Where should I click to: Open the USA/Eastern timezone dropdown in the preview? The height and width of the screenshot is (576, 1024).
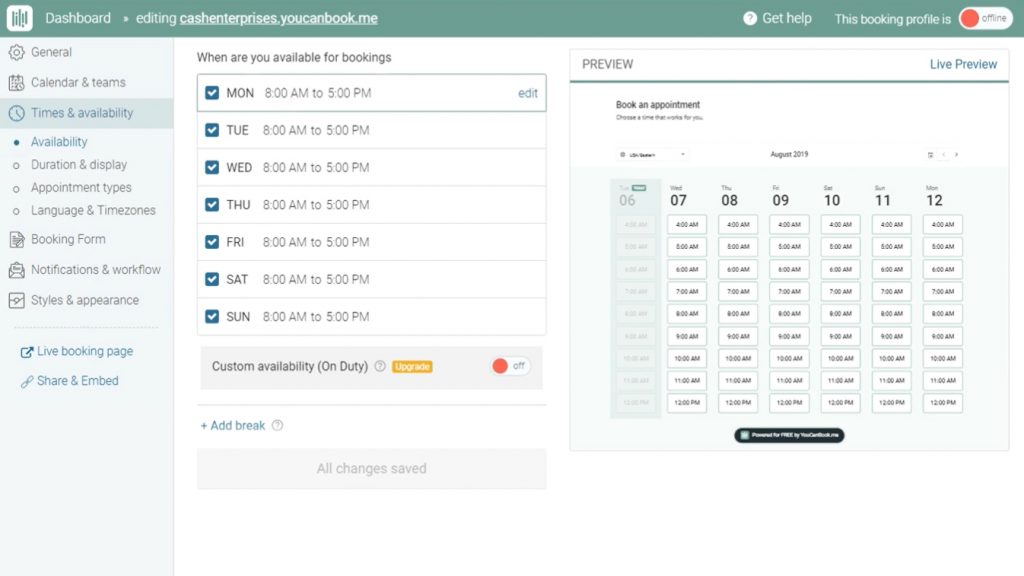click(x=652, y=155)
